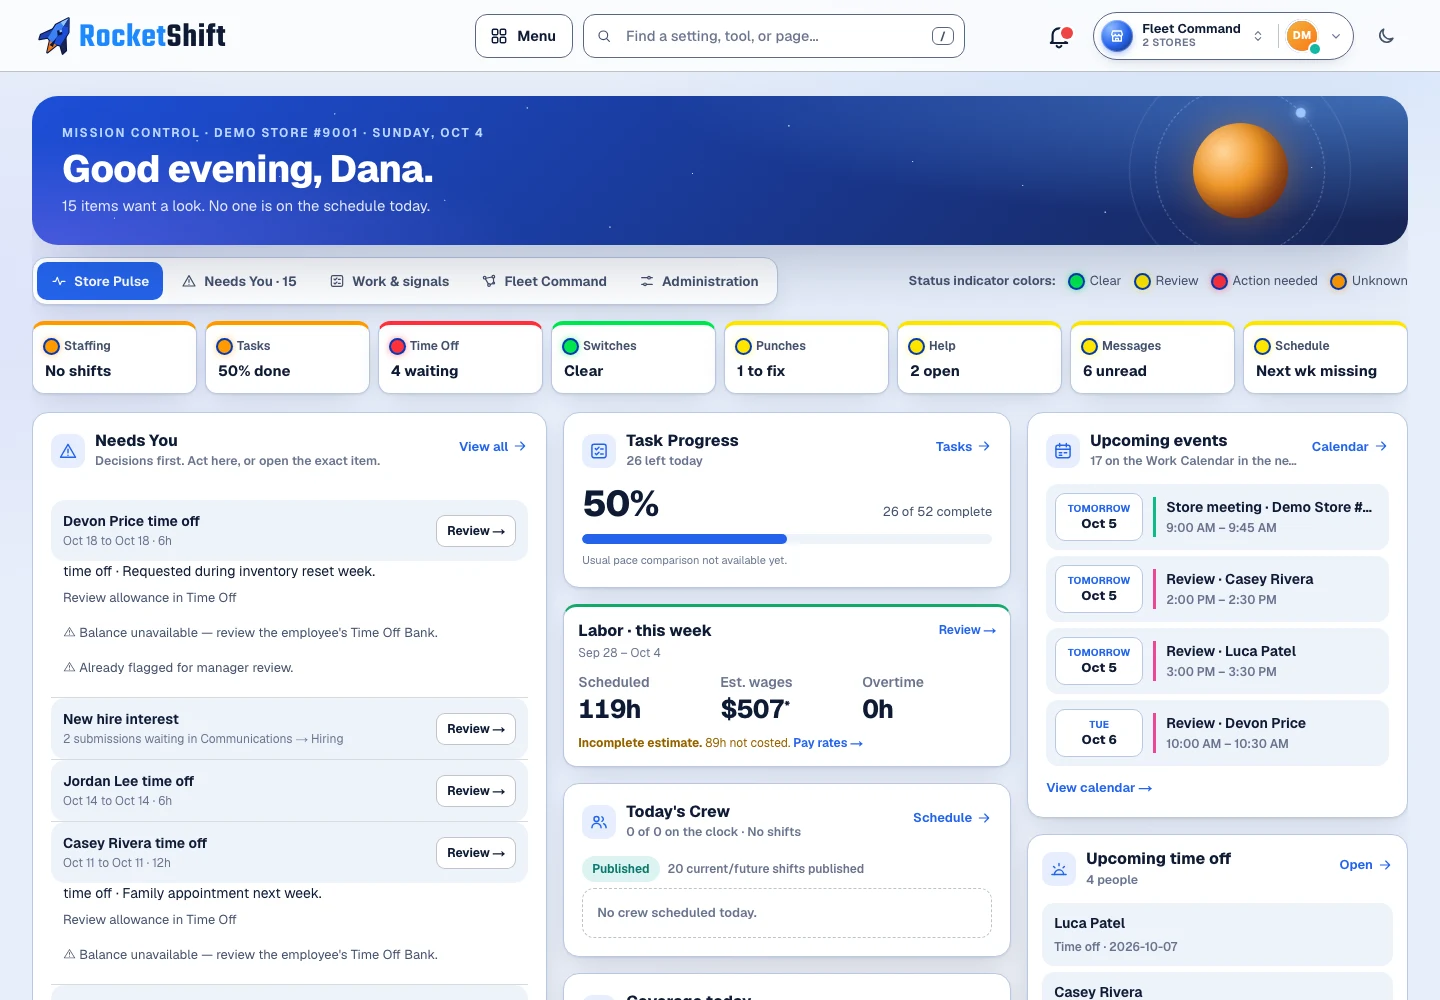1440x1000 pixels.
Task: Click No crew scheduled today box
Action: [x=787, y=913]
